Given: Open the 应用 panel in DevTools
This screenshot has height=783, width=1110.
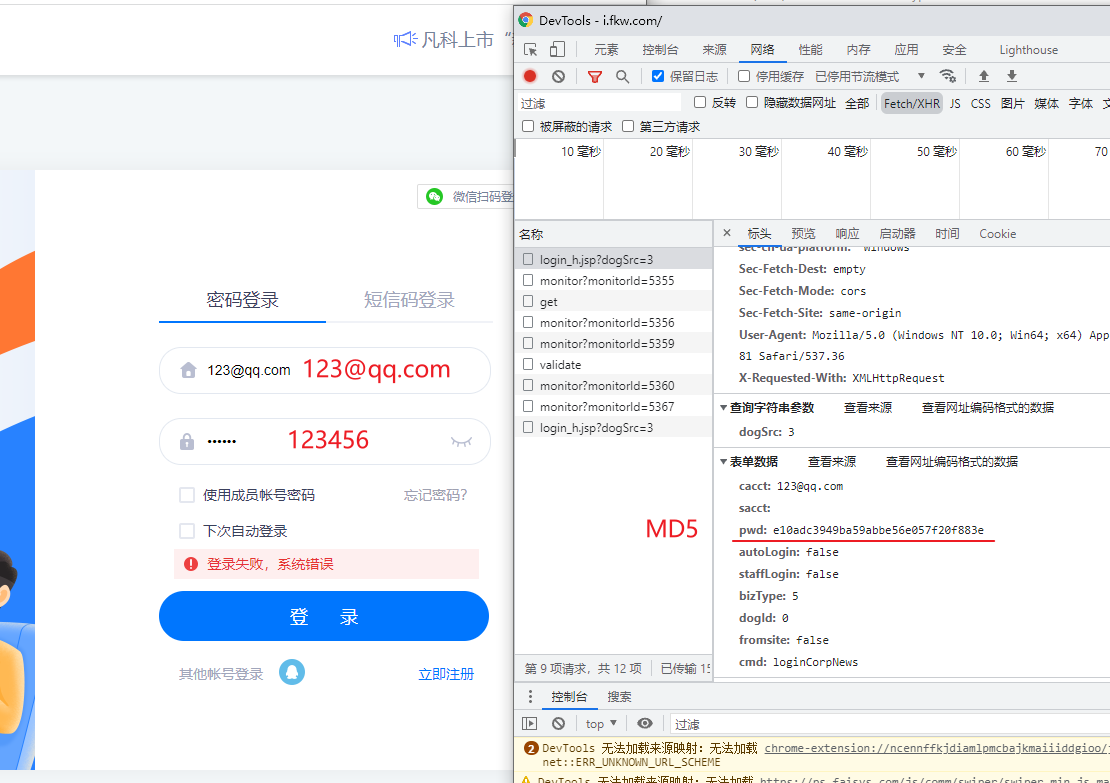Looking at the screenshot, I should click(908, 48).
